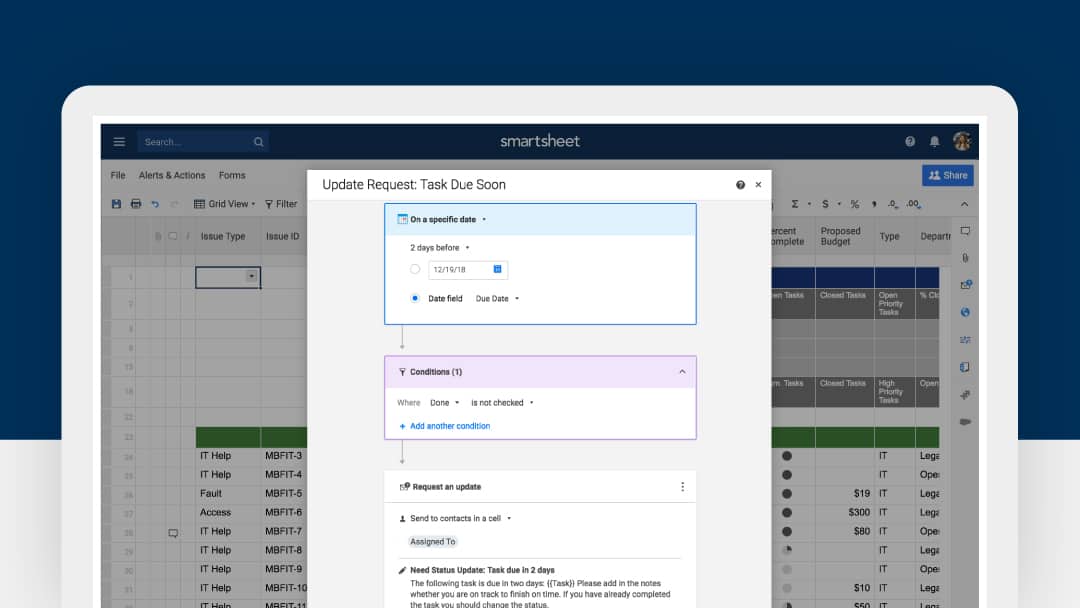The width and height of the screenshot is (1080, 608).
Task: Open the comments icon in right sidebar
Action: [965, 231]
